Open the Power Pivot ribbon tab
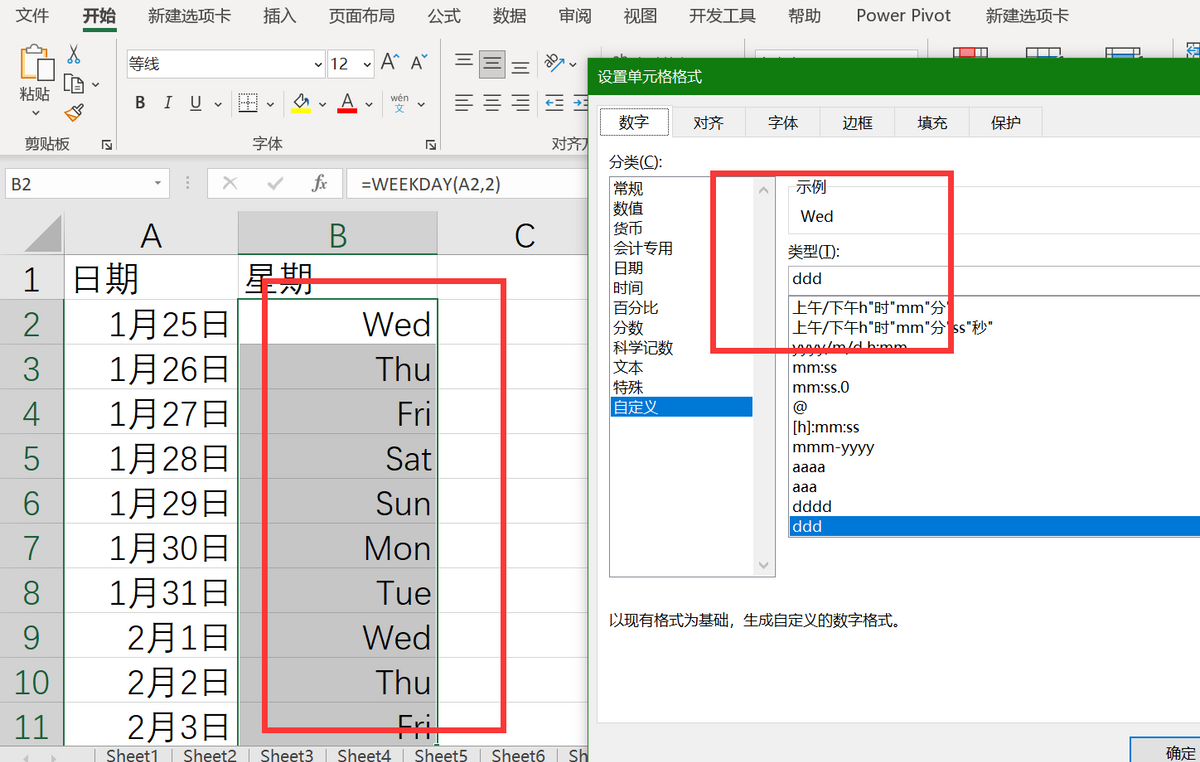Viewport: 1200px width, 762px height. 904,16
